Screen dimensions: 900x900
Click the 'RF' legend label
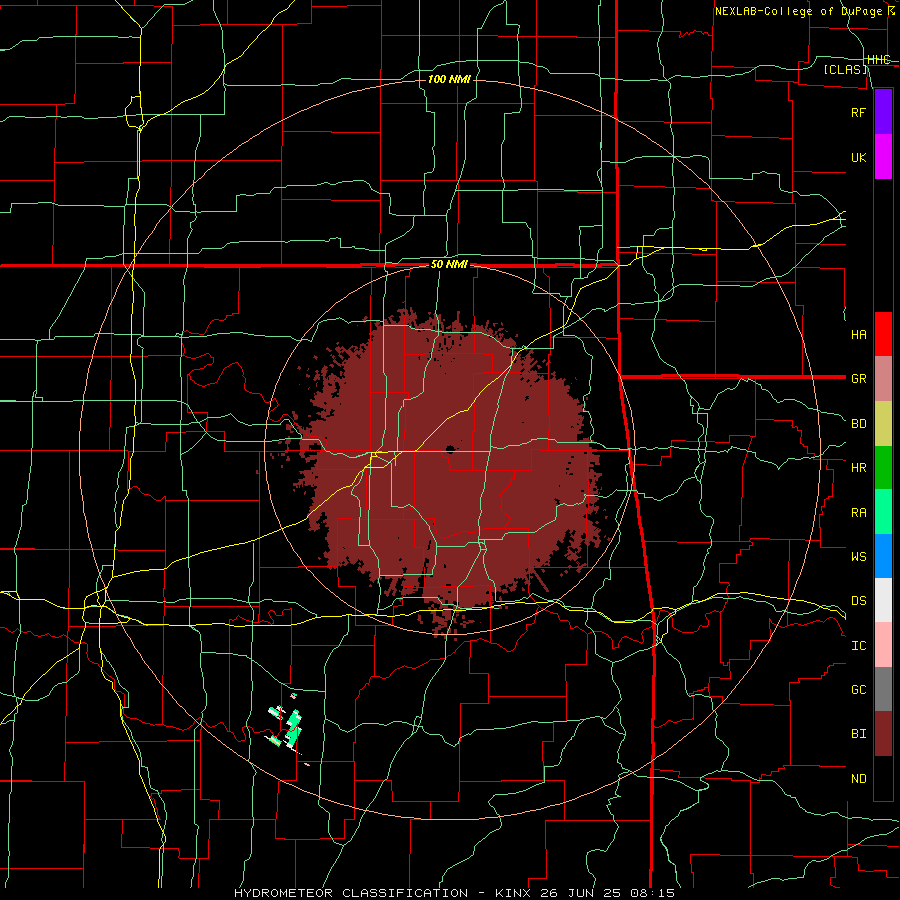click(x=858, y=112)
